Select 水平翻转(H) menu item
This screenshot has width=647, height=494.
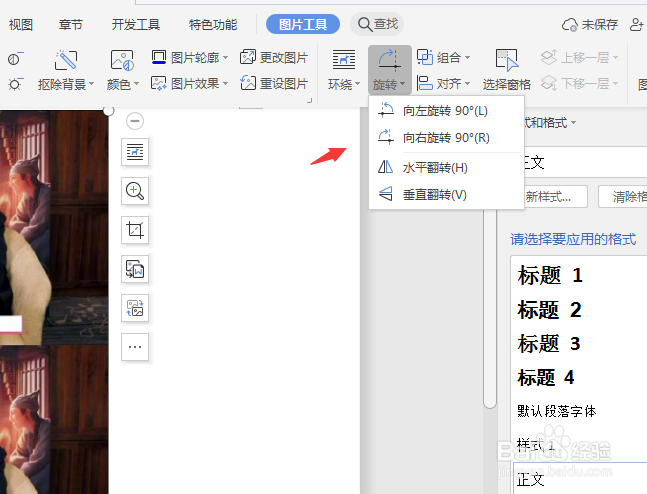(x=446, y=168)
